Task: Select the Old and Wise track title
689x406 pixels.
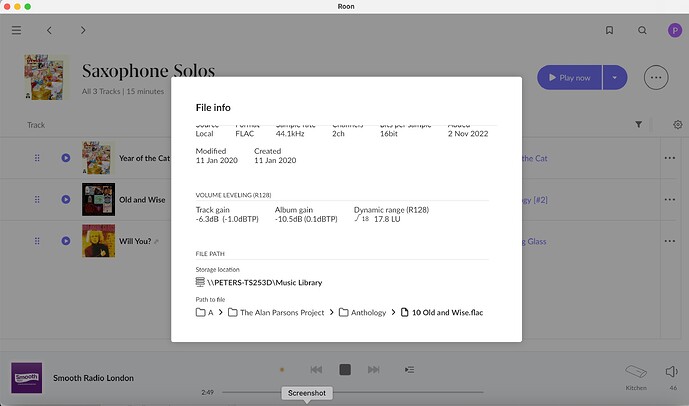Action: coord(142,199)
